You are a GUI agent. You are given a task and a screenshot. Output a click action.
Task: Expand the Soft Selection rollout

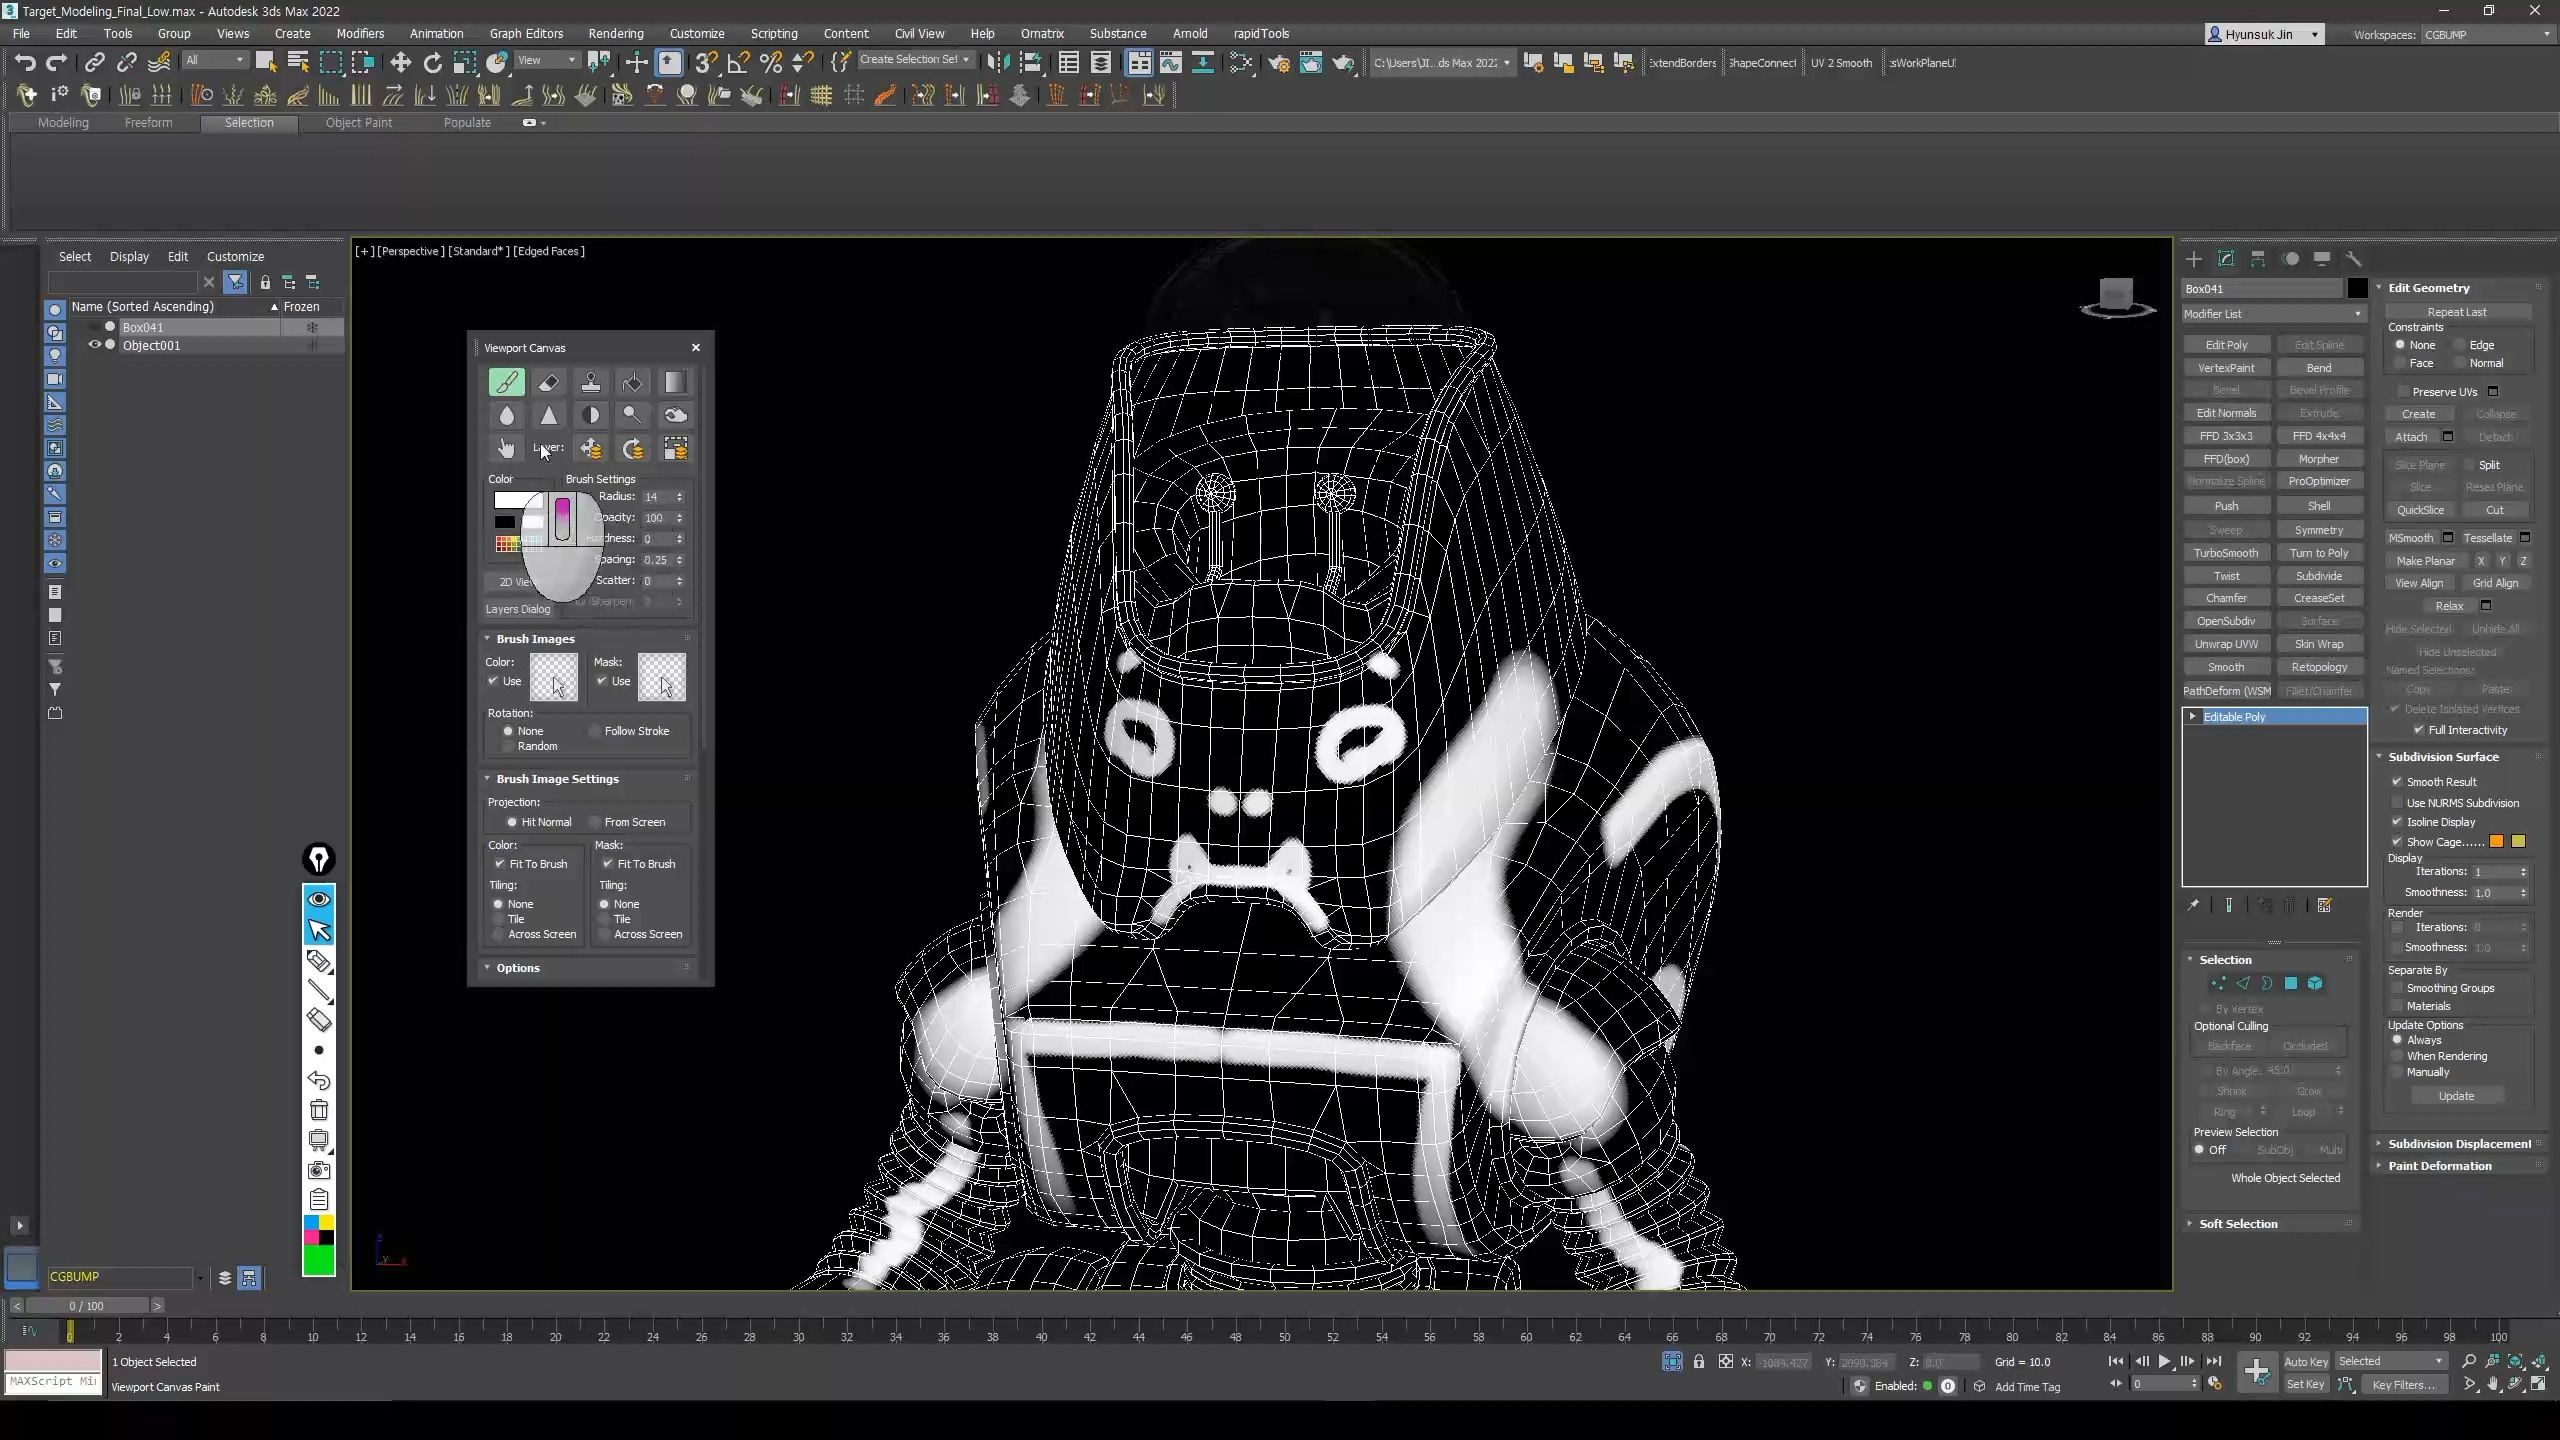point(2238,1224)
